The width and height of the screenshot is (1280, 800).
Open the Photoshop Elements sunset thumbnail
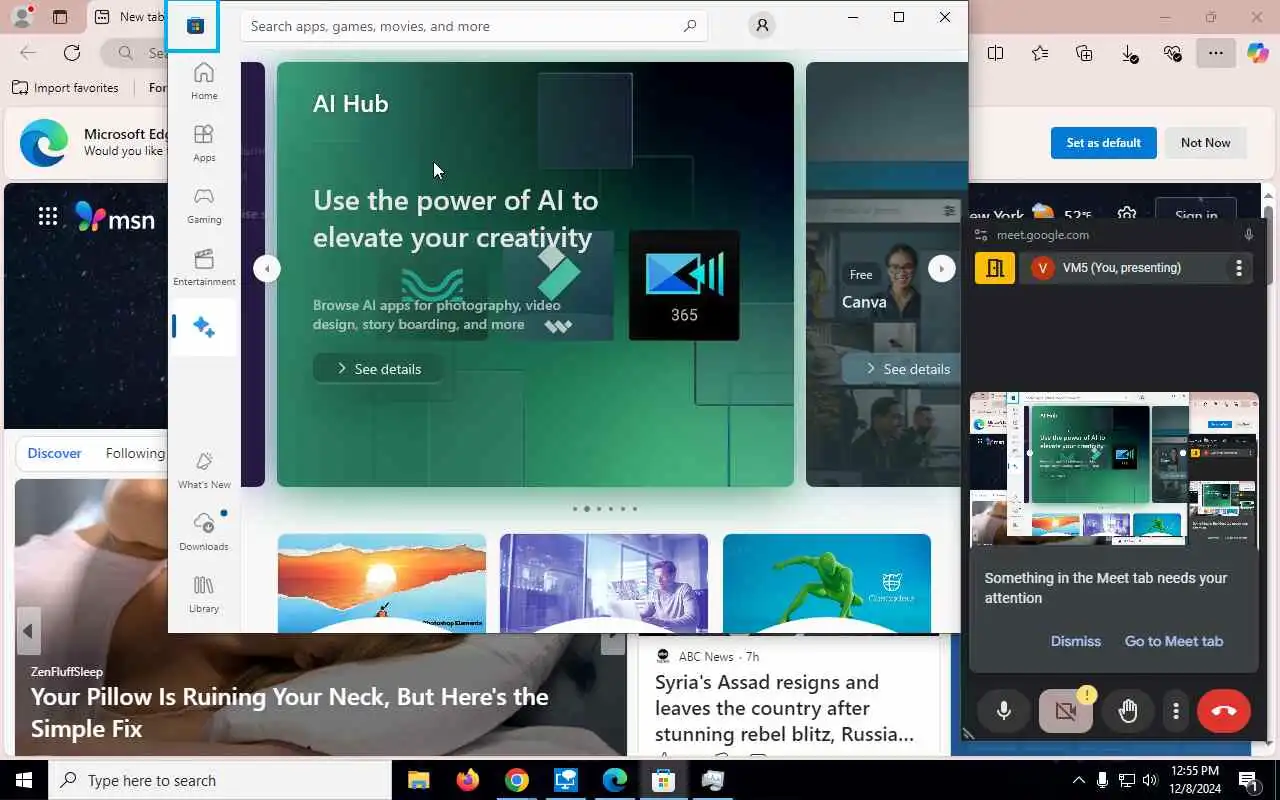(382, 583)
